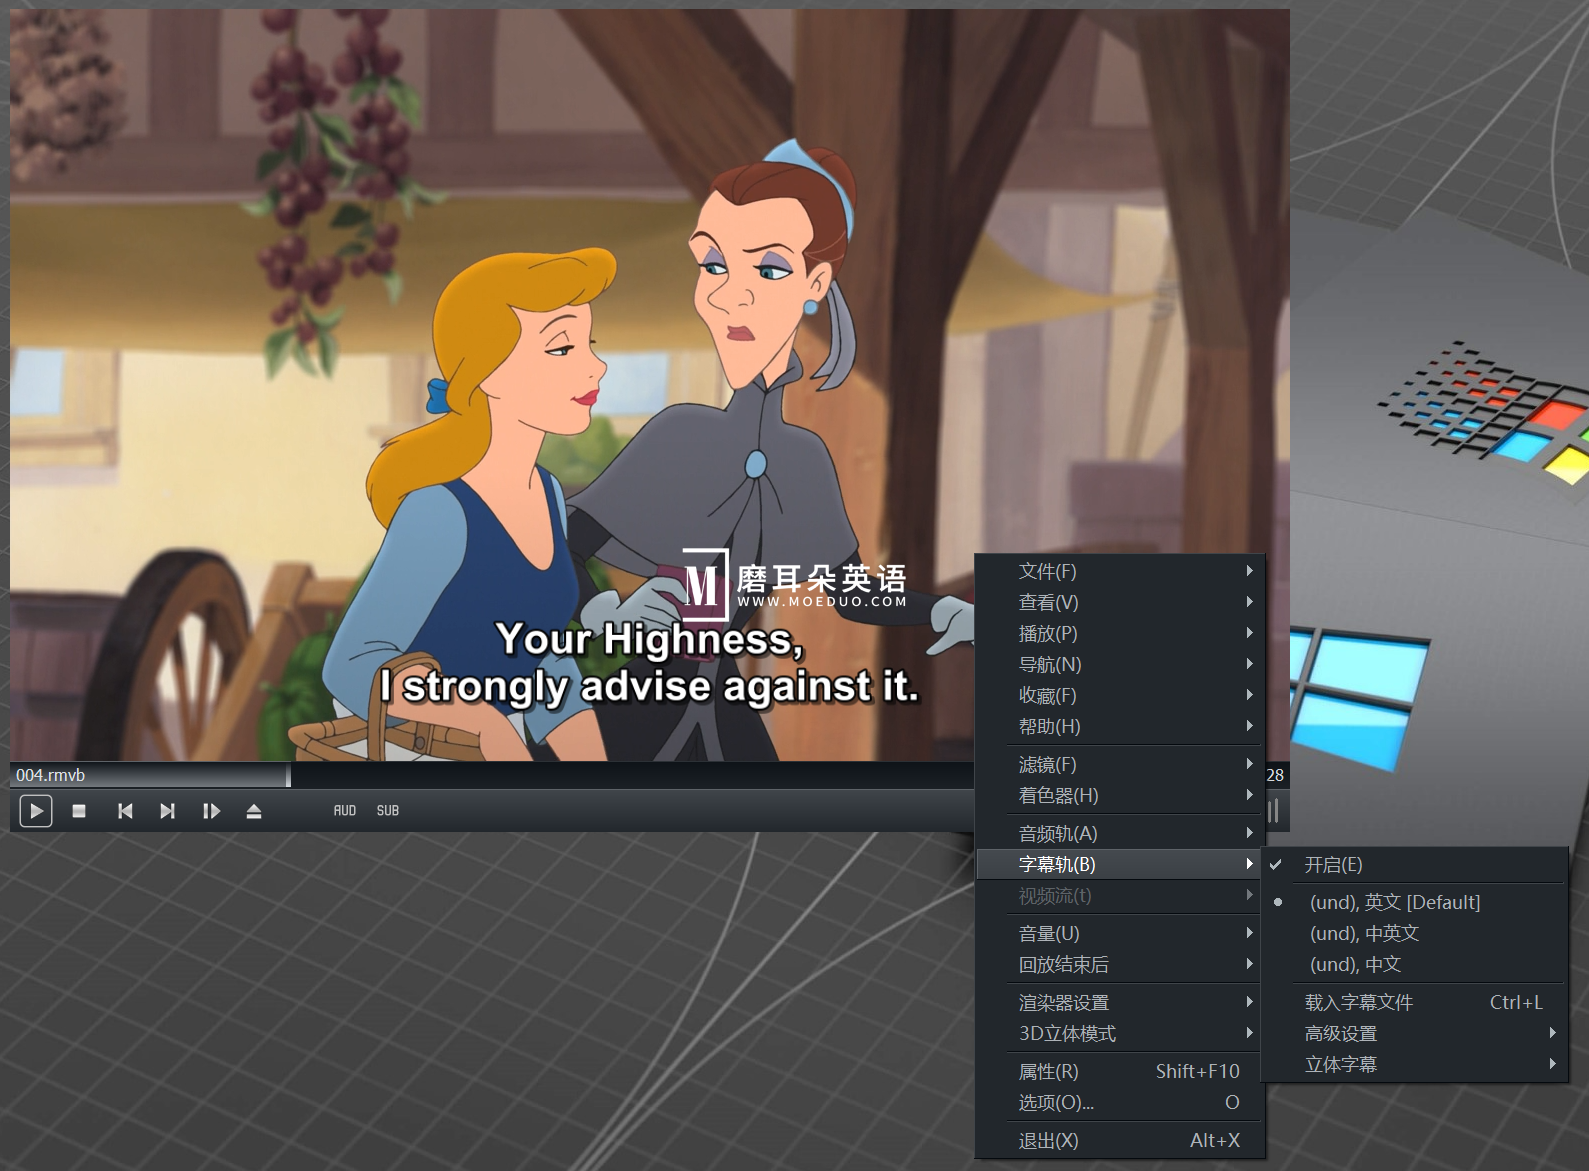1589x1171 pixels.
Task: Click the eject/open file icon
Action: 254,811
